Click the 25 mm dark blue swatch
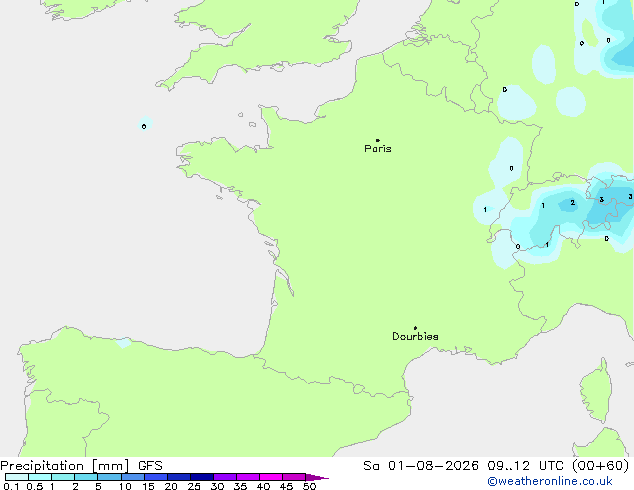The image size is (634, 490). 202,477
